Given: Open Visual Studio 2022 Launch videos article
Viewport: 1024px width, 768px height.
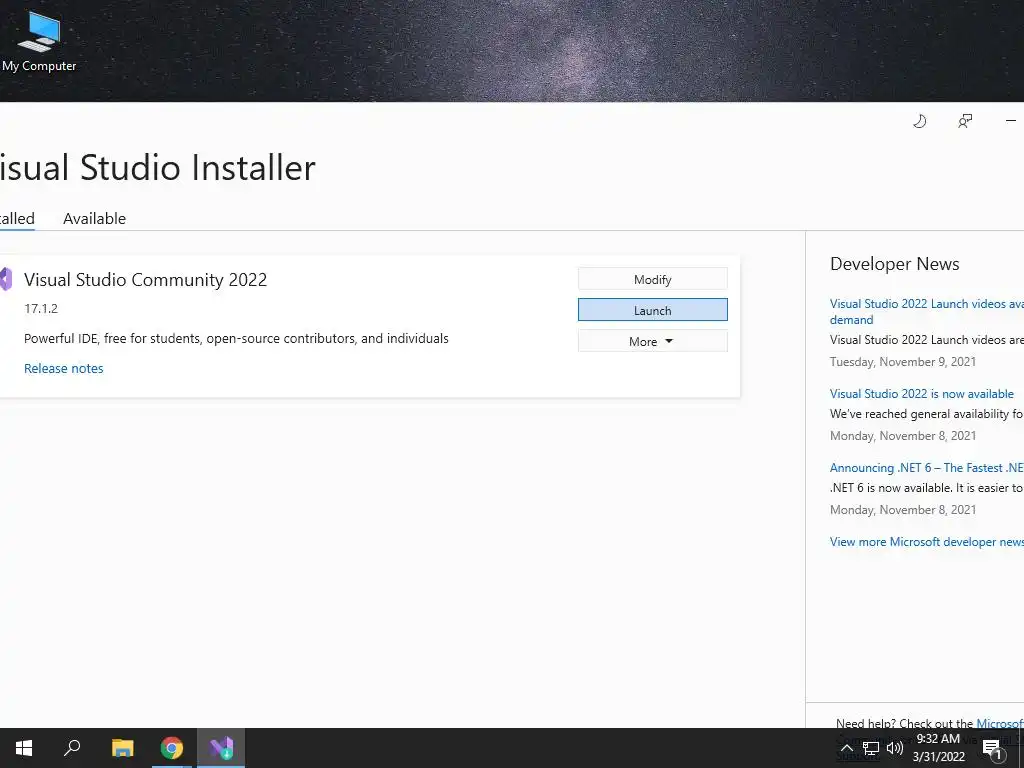Looking at the screenshot, I should pos(927,312).
